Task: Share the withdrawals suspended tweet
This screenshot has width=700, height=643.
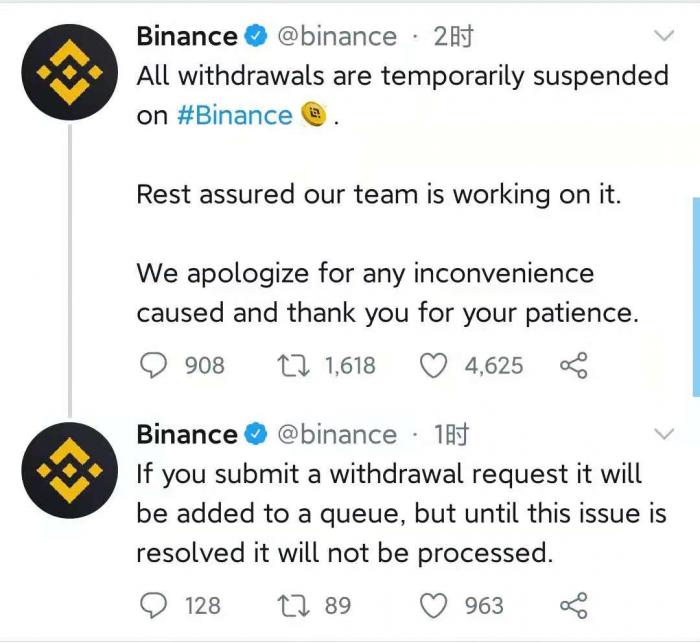Action: [x=573, y=366]
